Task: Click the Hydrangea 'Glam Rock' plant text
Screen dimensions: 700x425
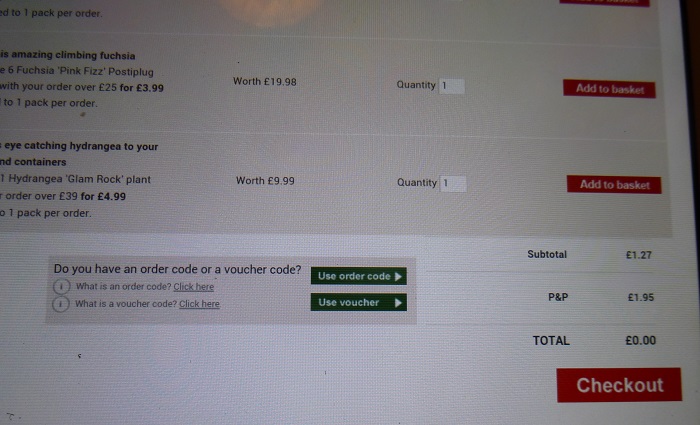Action: point(75,179)
